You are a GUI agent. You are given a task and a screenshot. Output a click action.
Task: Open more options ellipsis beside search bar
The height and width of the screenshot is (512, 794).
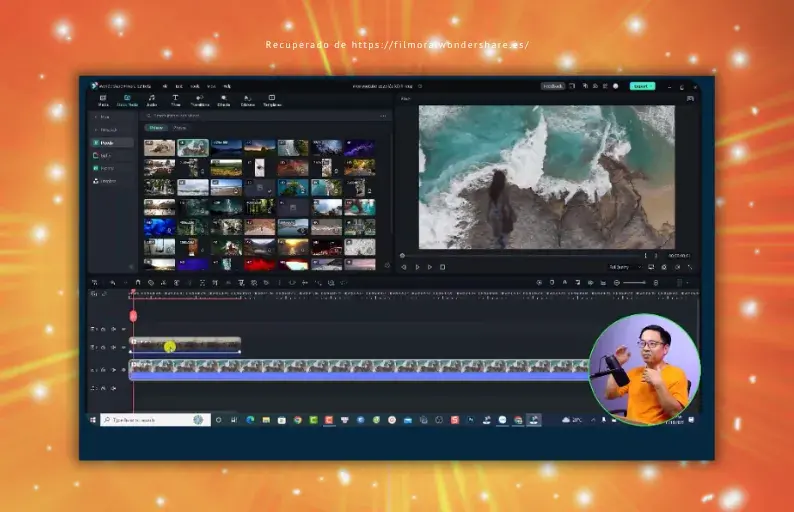click(x=382, y=116)
